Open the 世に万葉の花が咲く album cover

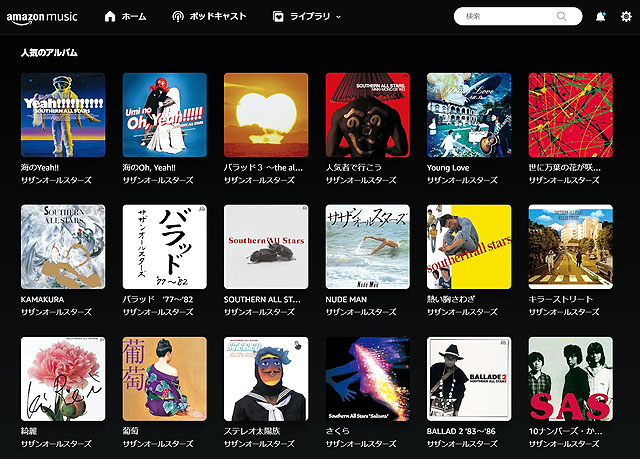click(571, 115)
